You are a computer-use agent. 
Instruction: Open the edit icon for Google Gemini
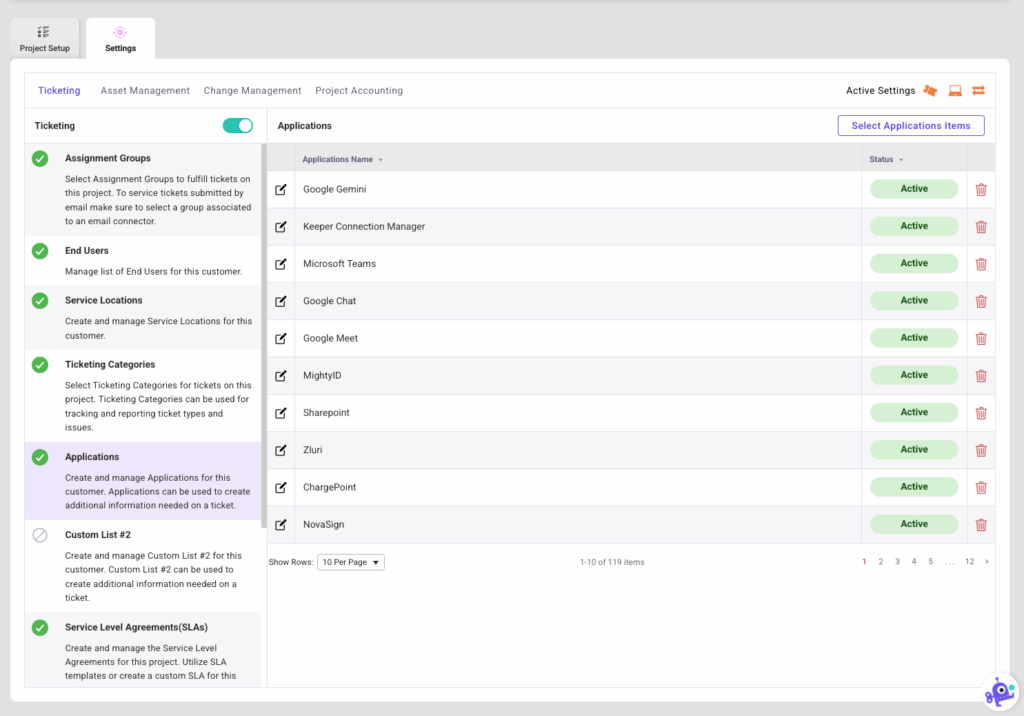[281, 188]
